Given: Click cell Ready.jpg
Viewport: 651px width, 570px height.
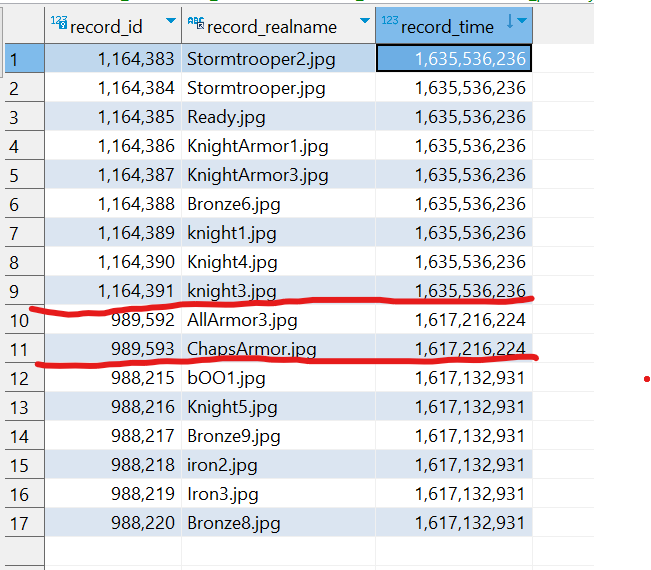Looking at the screenshot, I should (278, 117).
